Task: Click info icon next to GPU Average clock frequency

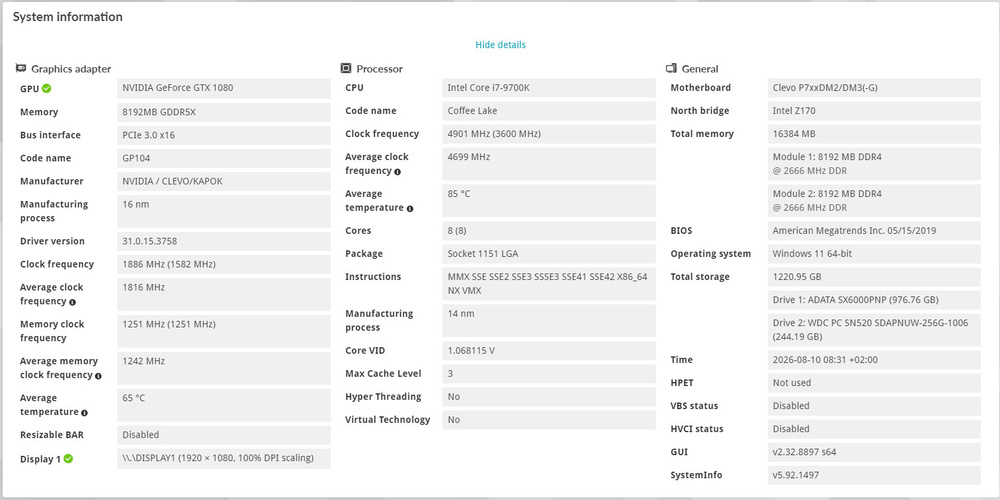Action: pyautogui.click(x=72, y=302)
